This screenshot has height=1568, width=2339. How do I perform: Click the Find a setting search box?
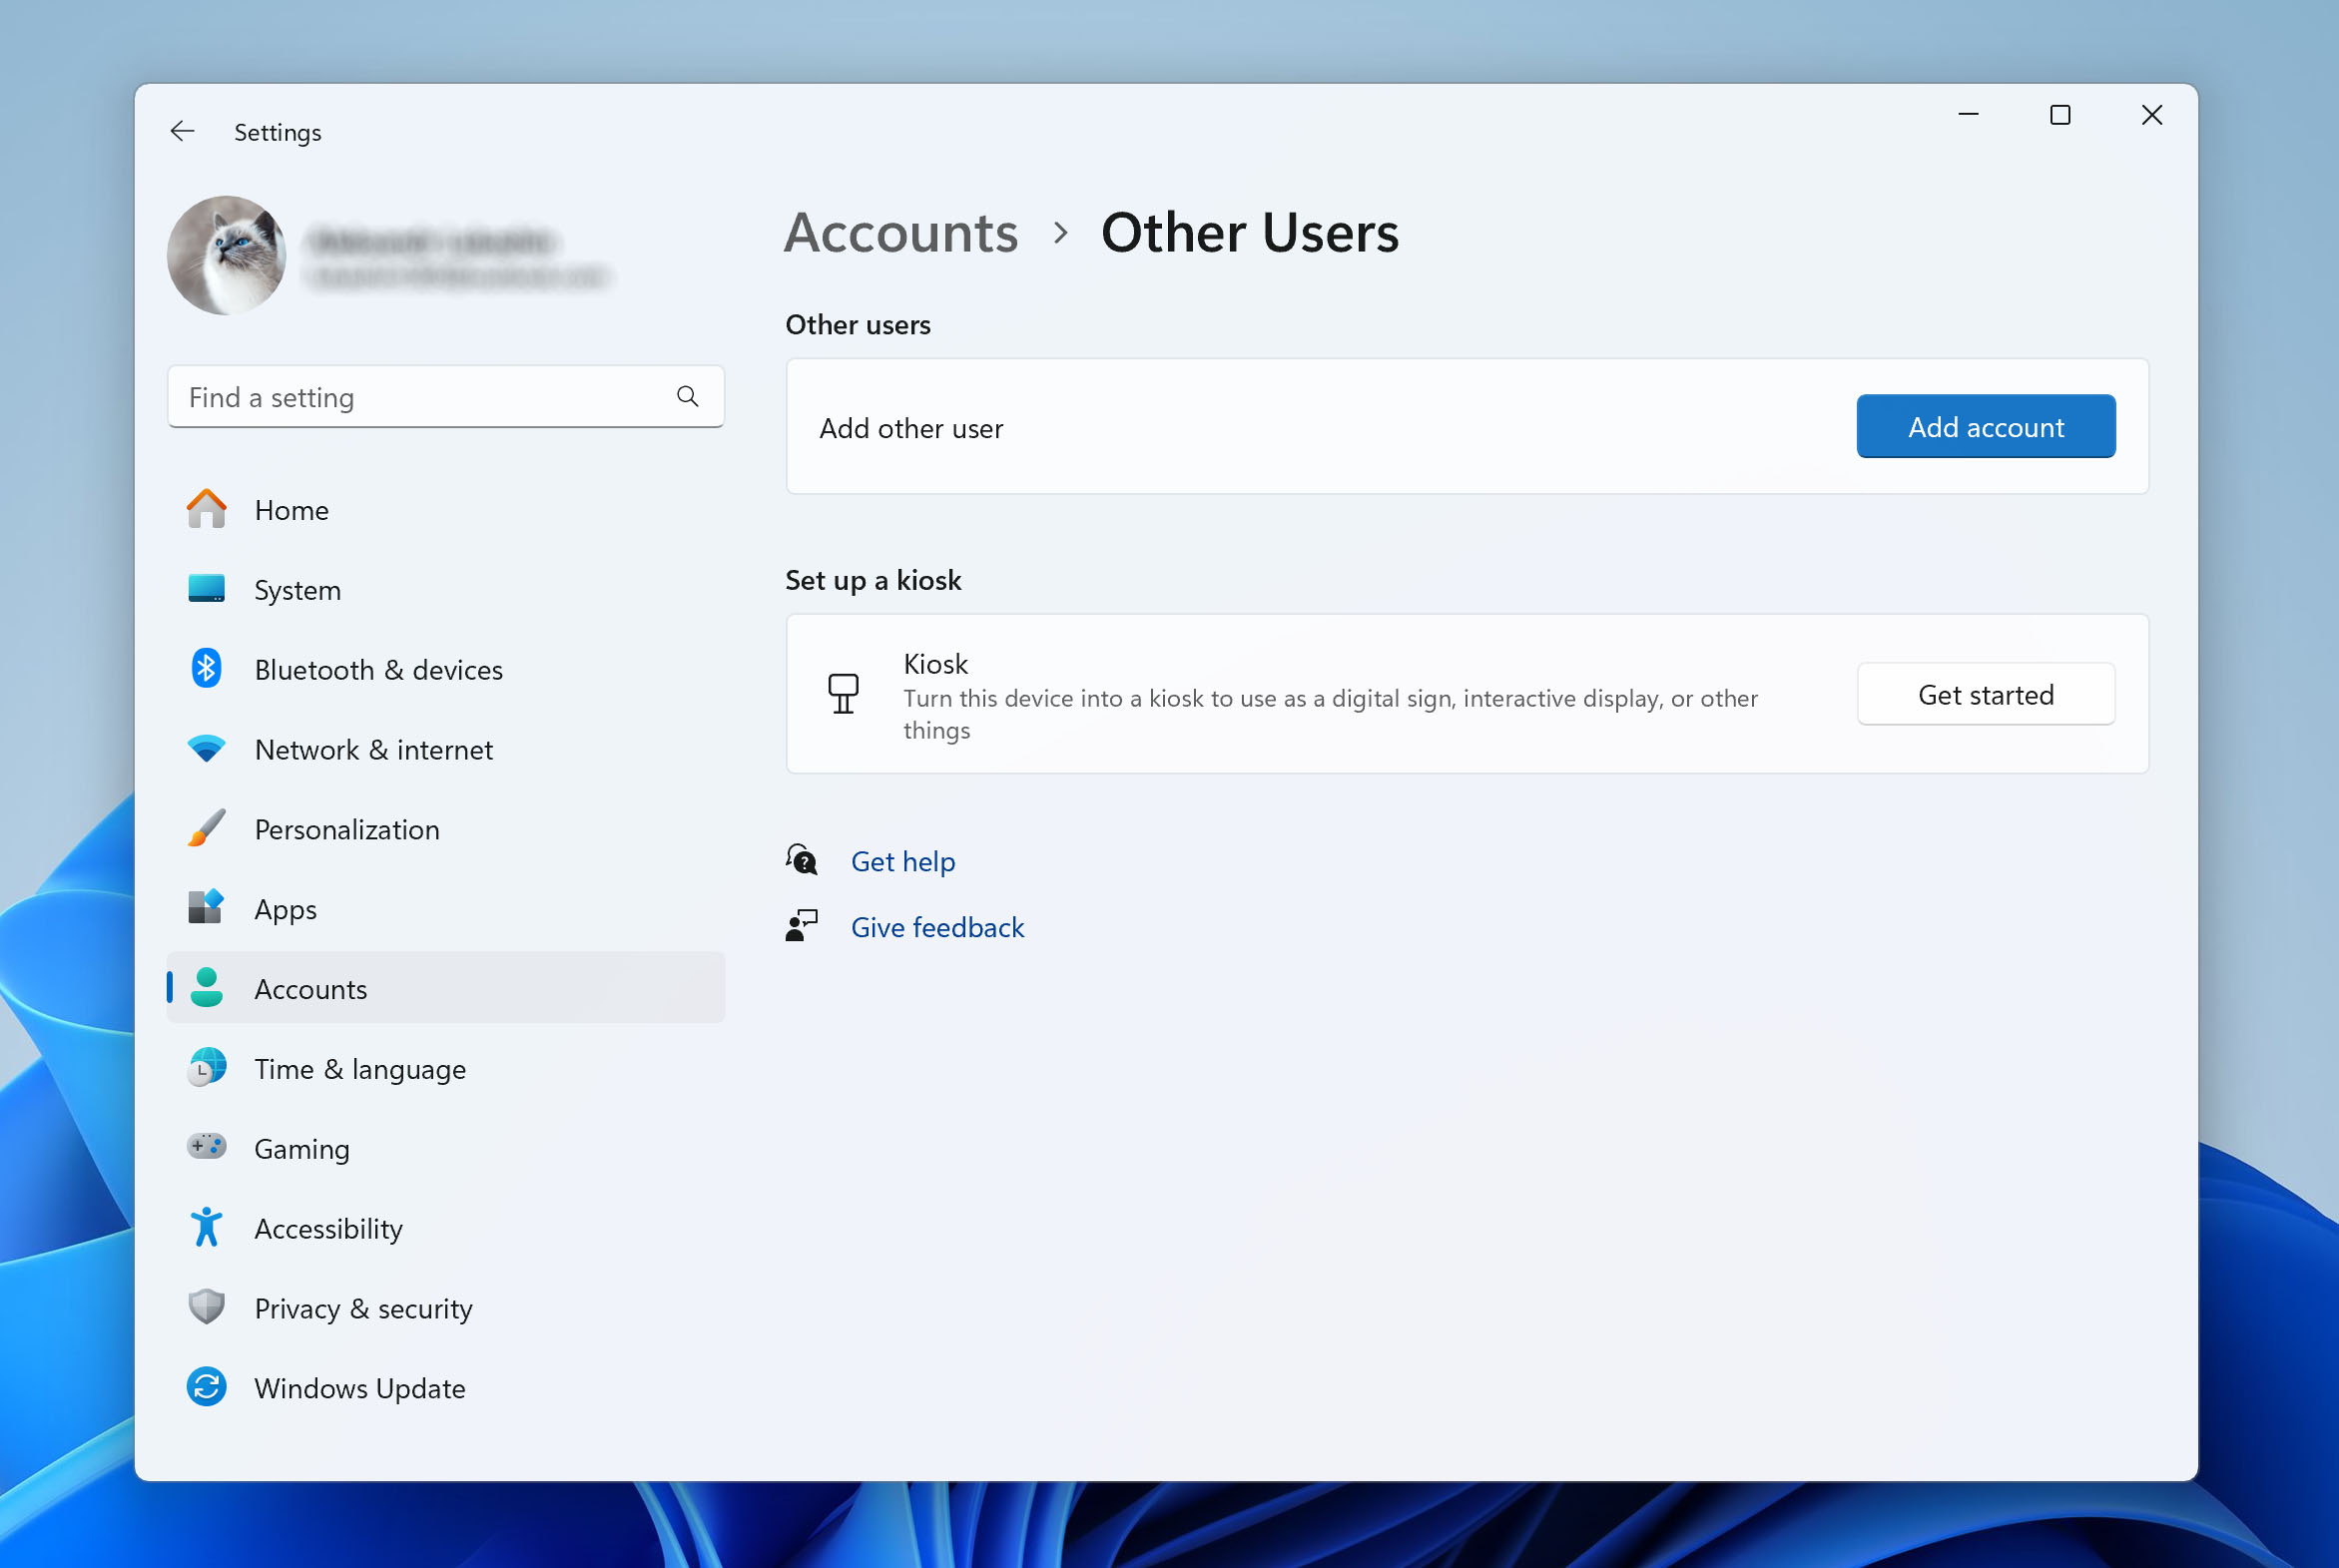[x=446, y=397]
